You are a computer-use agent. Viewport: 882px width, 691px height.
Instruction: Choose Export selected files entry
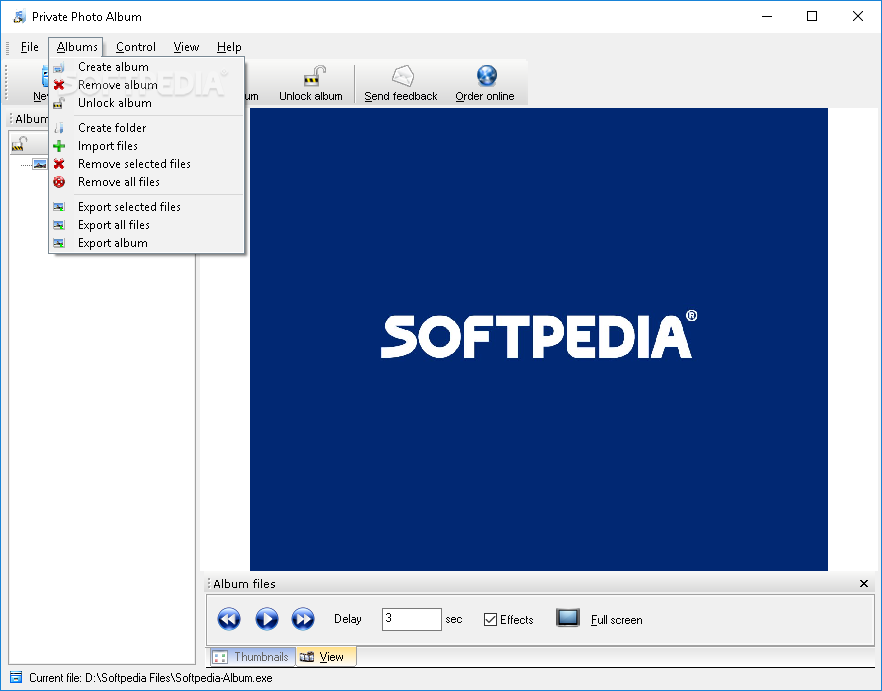tap(147, 207)
